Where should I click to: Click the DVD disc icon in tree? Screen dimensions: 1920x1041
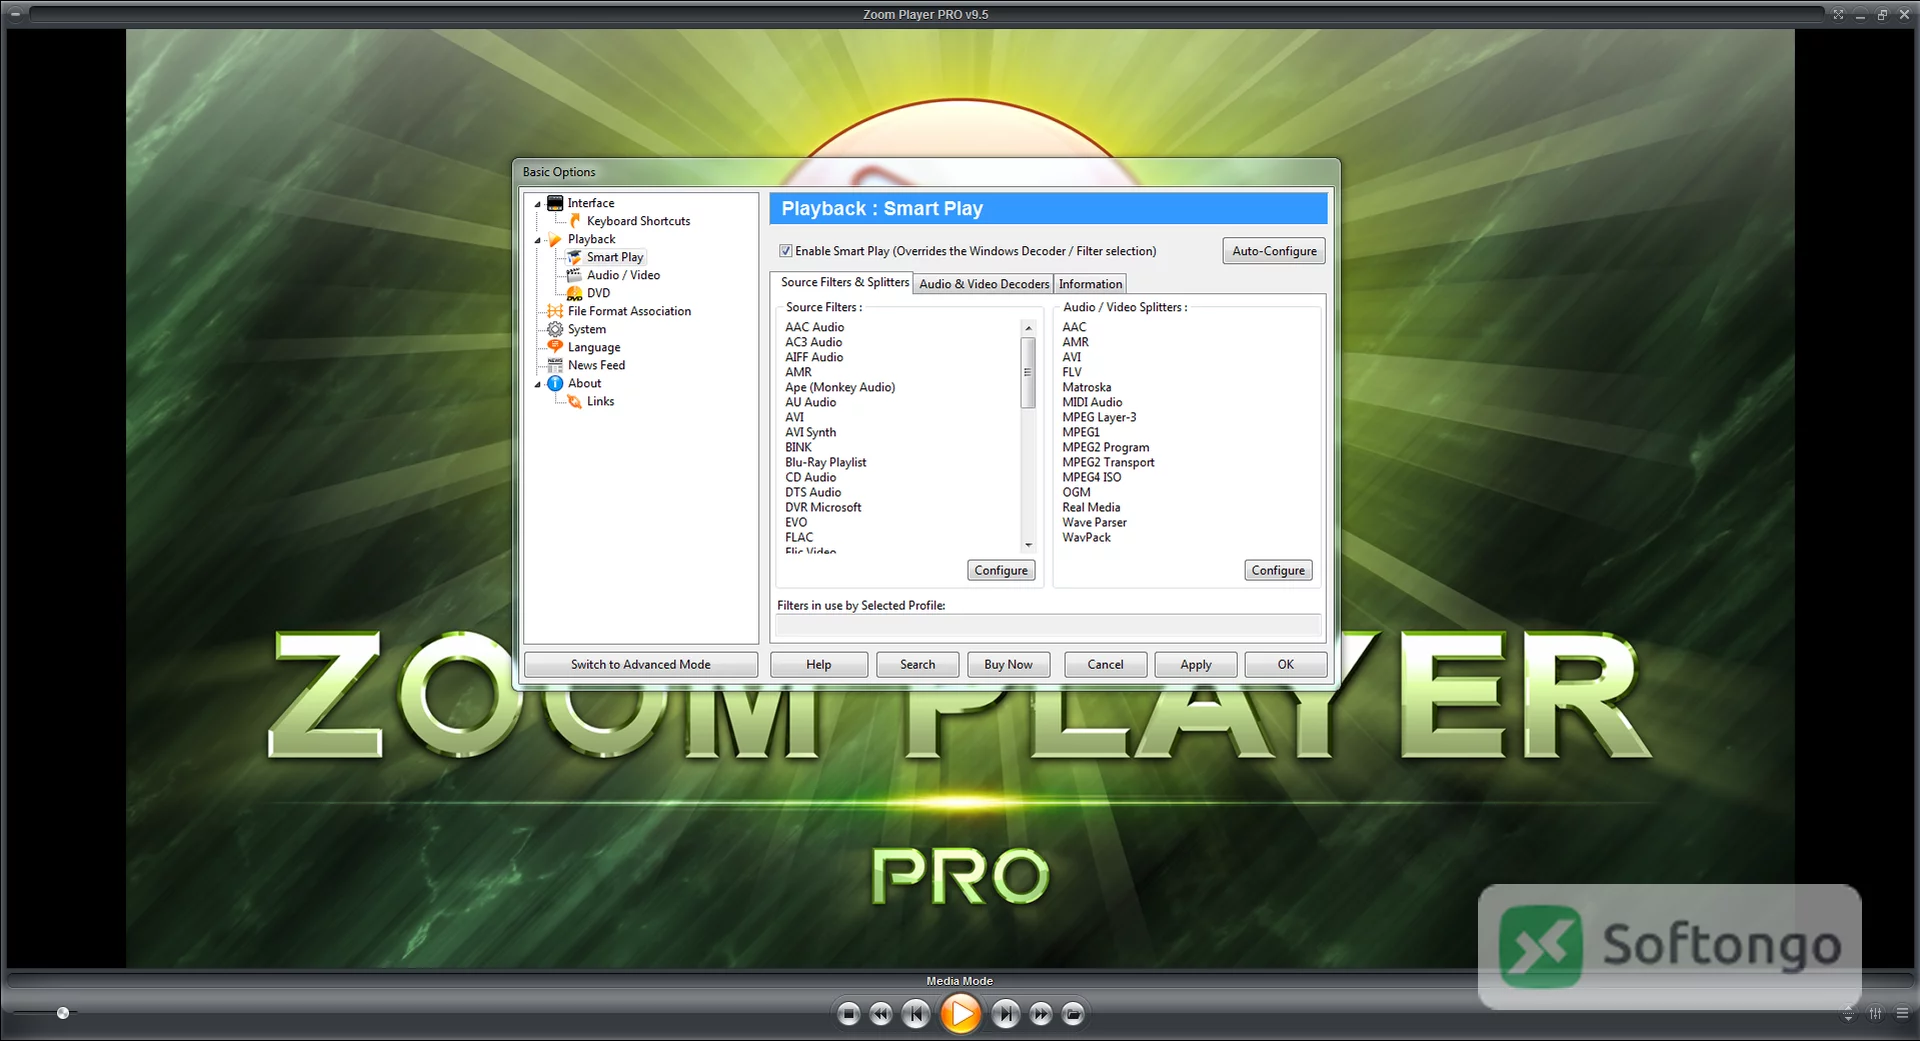coord(575,293)
